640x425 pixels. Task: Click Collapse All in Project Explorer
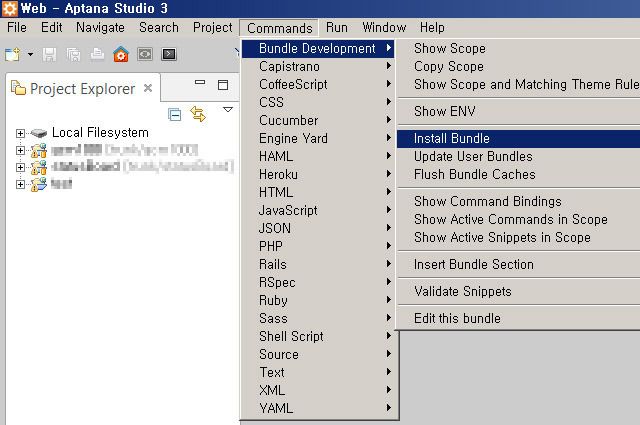tap(175, 114)
